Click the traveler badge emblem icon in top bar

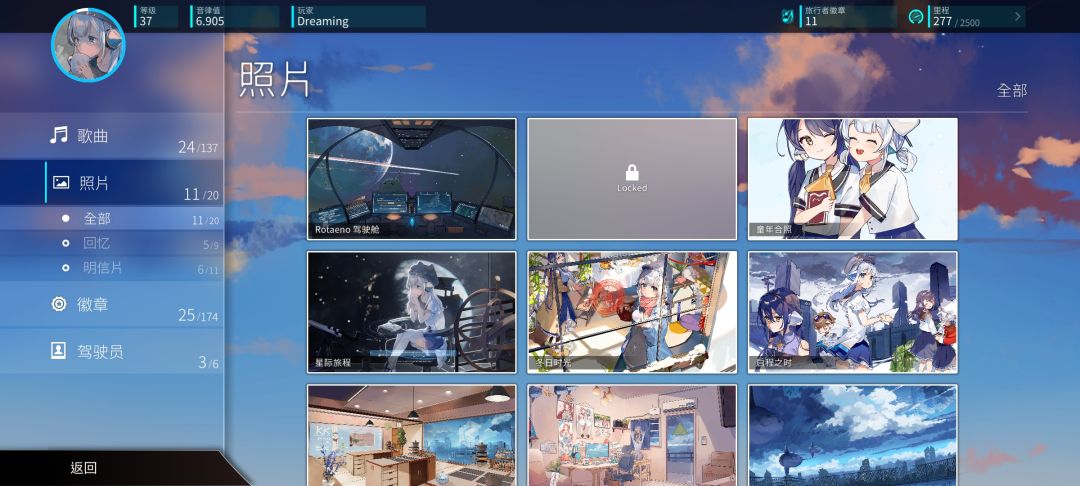point(788,16)
